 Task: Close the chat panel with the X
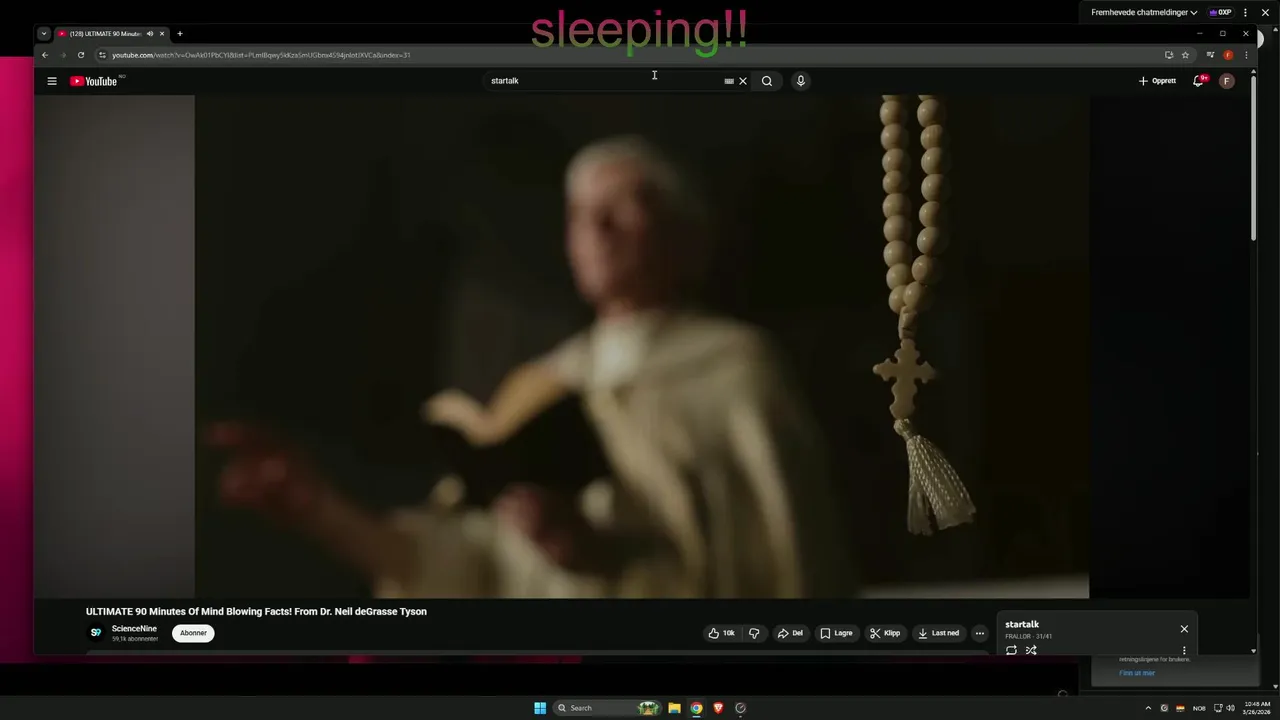click(x=1265, y=13)
